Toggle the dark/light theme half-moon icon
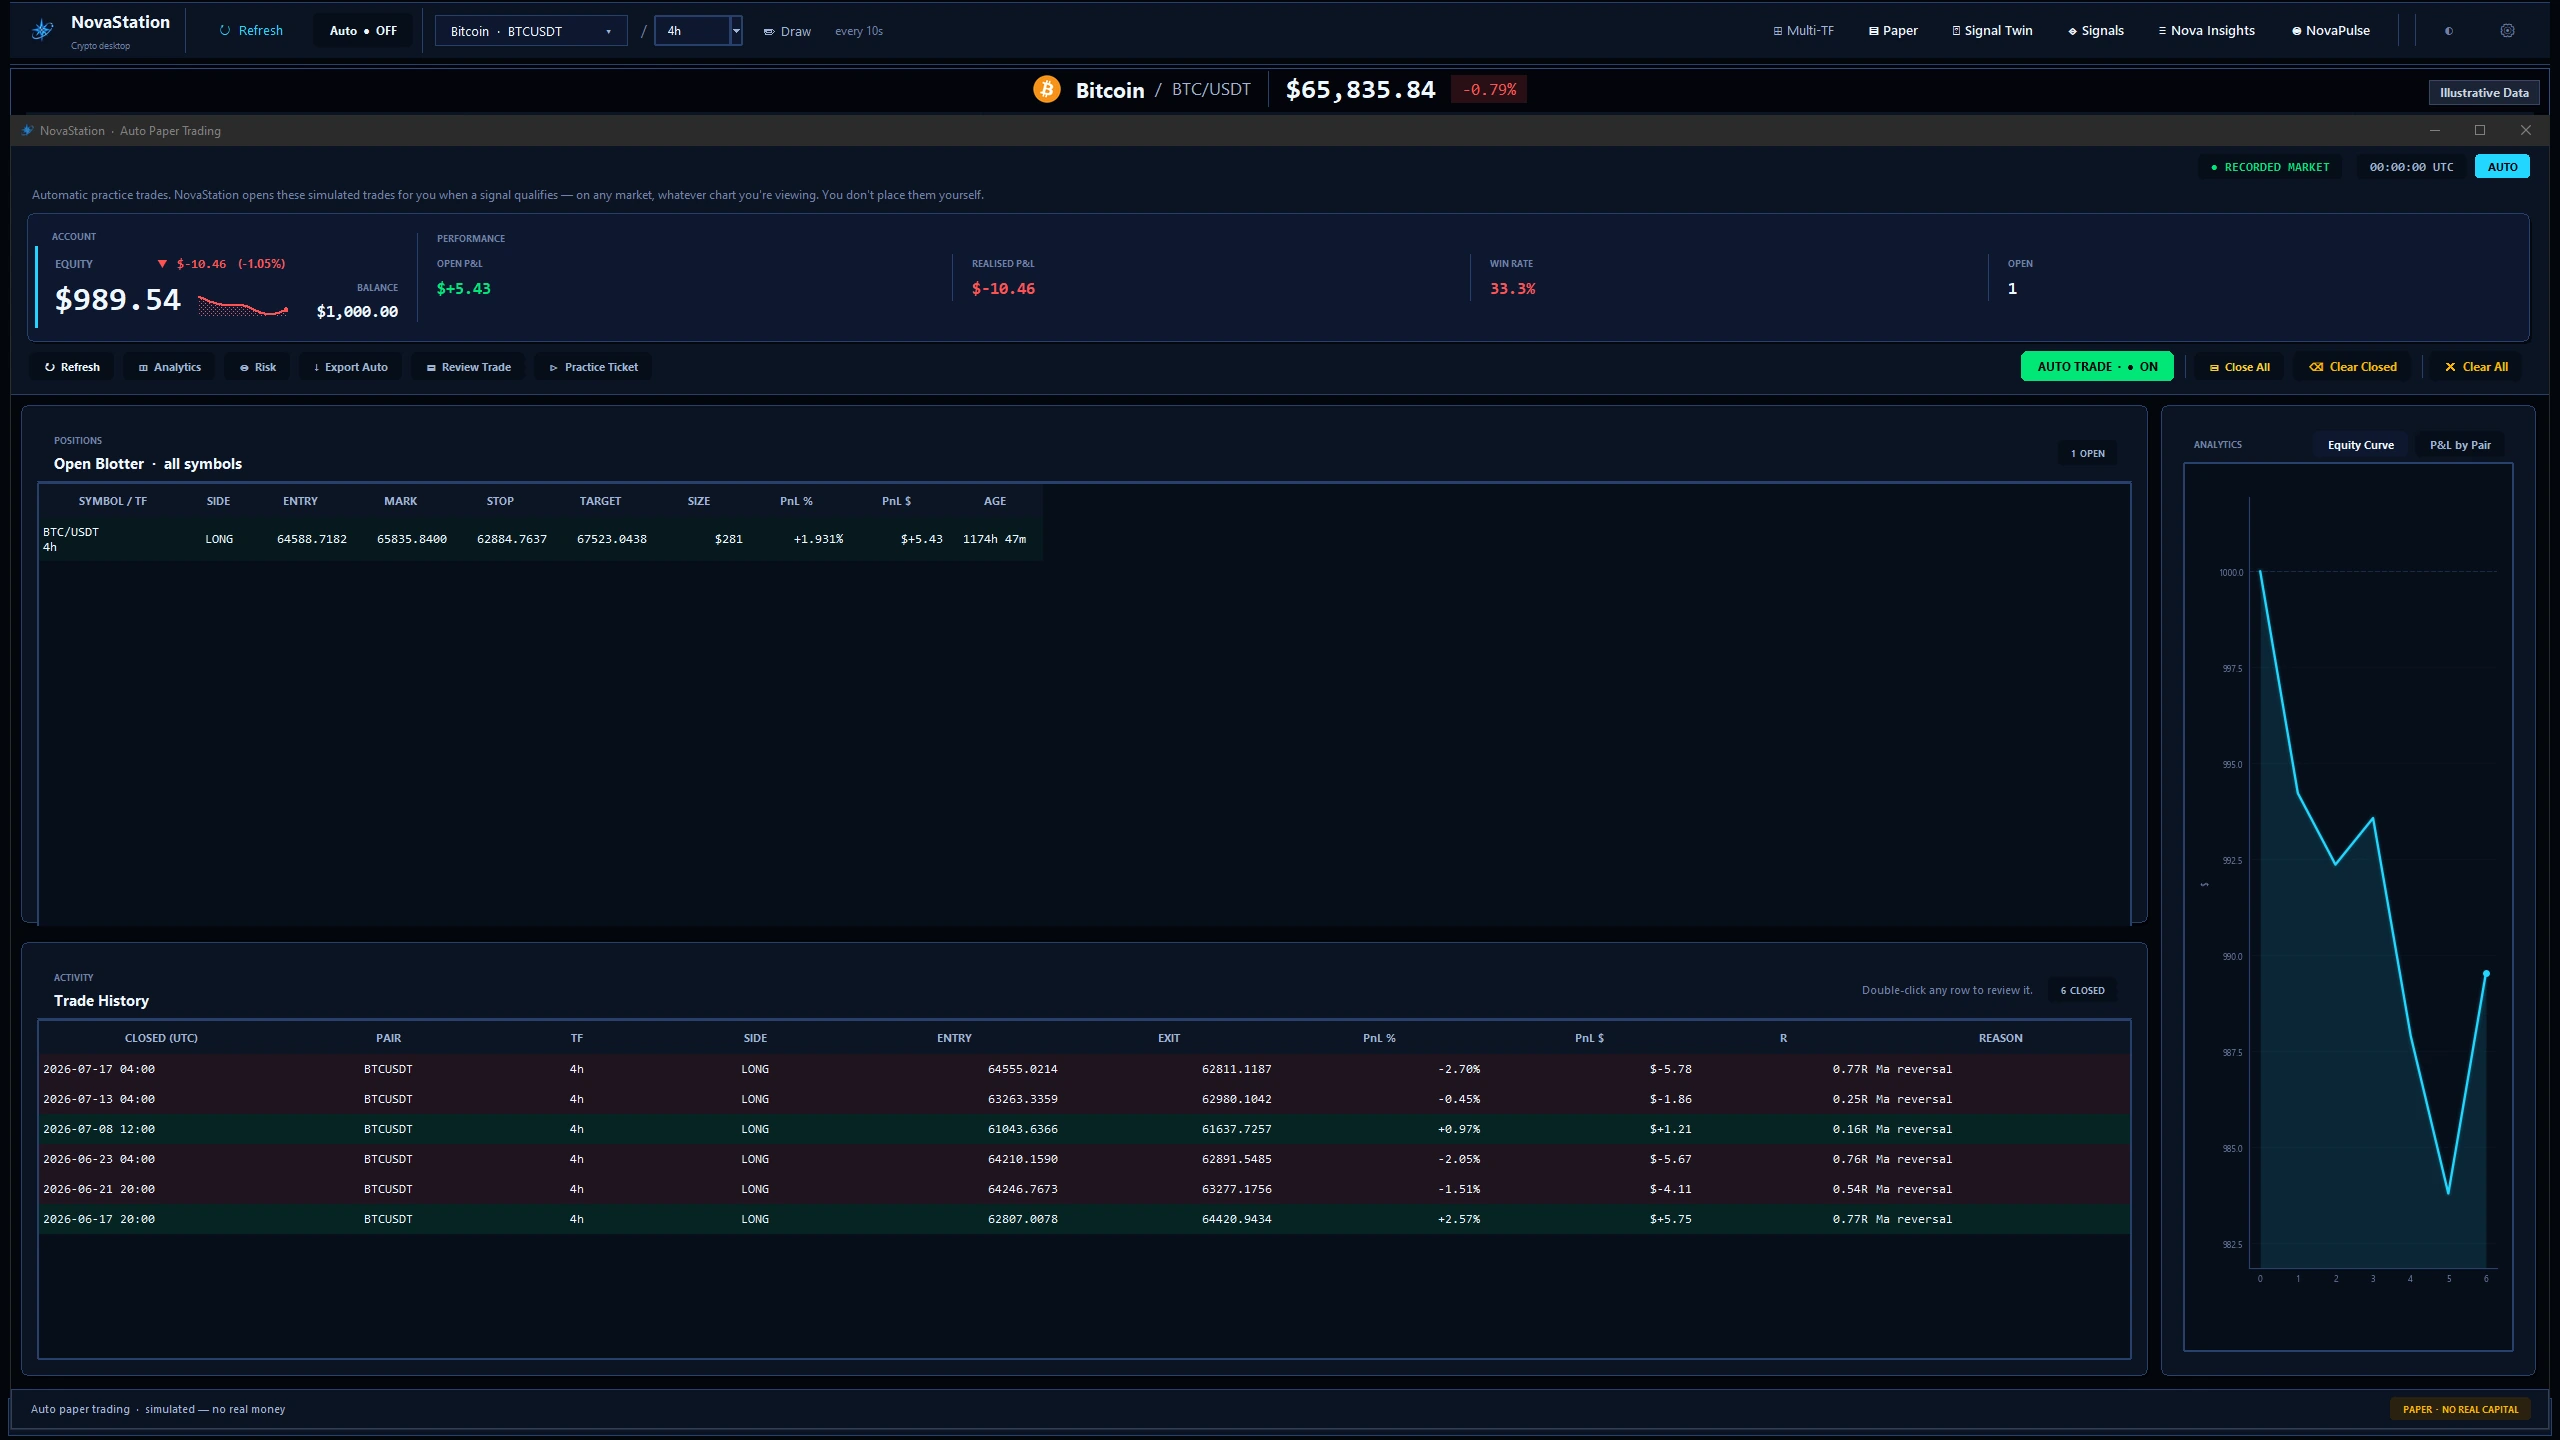2560x1440 pixels. click(2449, 30)
